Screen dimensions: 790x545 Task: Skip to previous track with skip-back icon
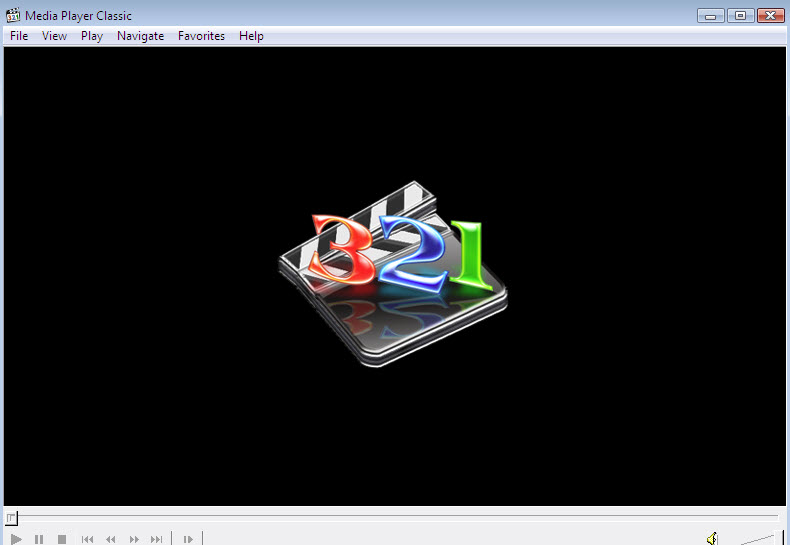[87, 539]
